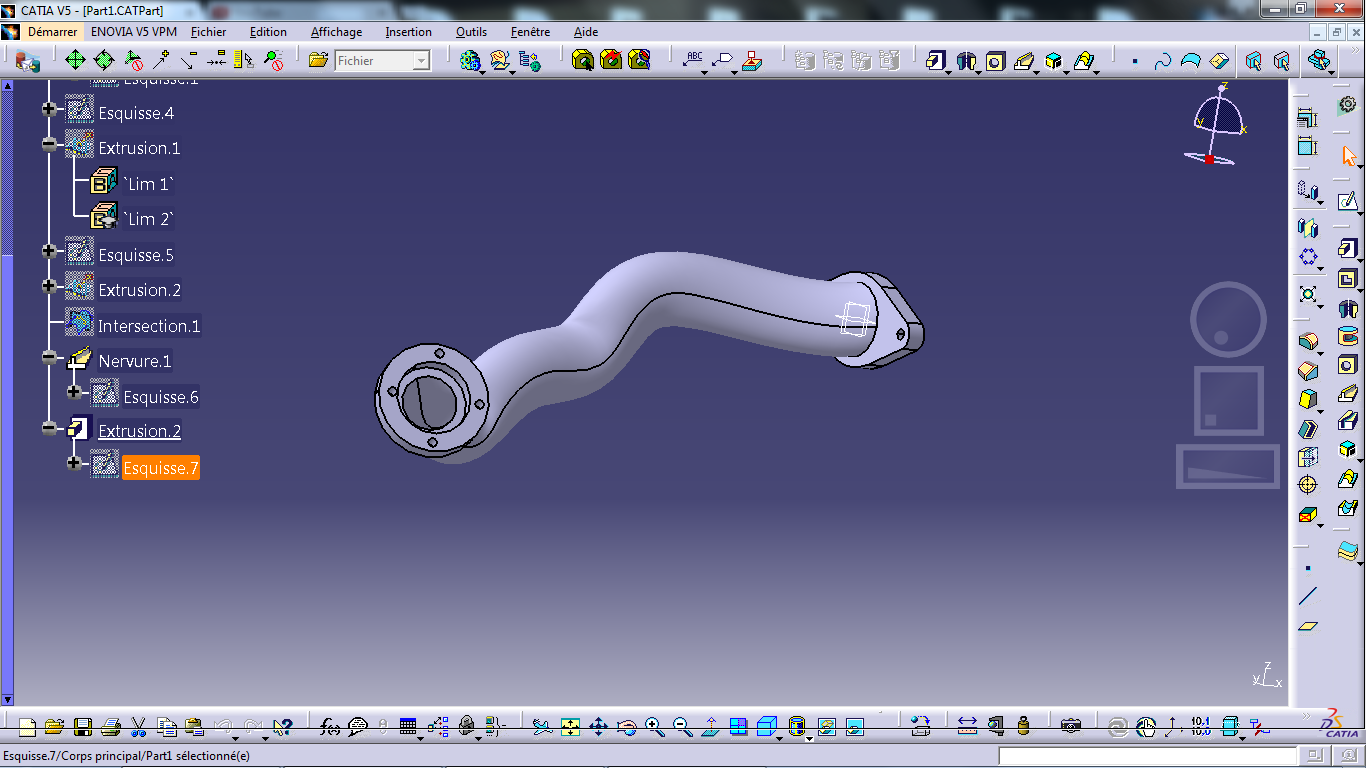Expand the Esquisse.5 tree node
This screenshot has width=1366, height=768.
tap(48, 251)
